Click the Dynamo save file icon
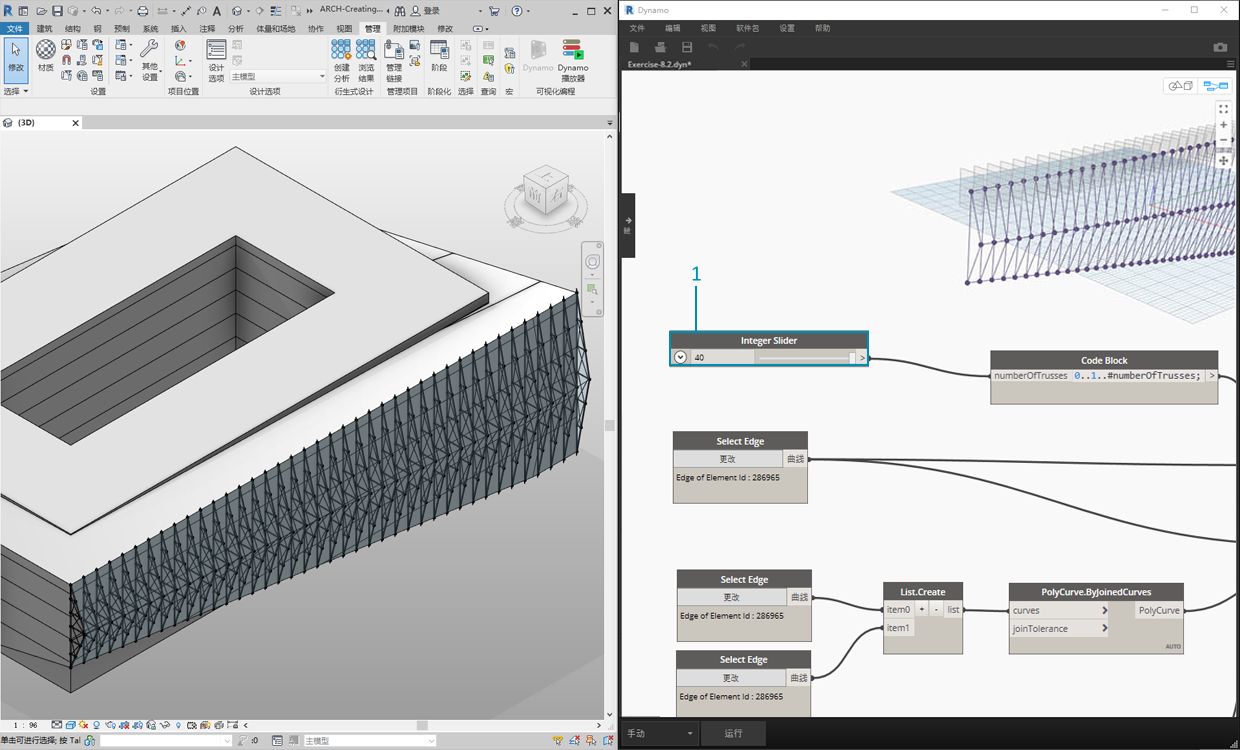The height and width of the screenshot is (750, 1240). click(x=687, y=47)
